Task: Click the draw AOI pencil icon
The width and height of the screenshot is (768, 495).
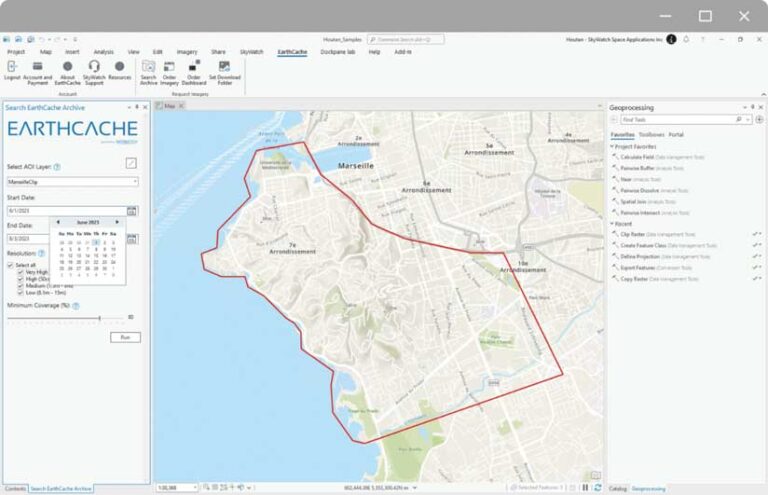Action: (x=131, y=163)
